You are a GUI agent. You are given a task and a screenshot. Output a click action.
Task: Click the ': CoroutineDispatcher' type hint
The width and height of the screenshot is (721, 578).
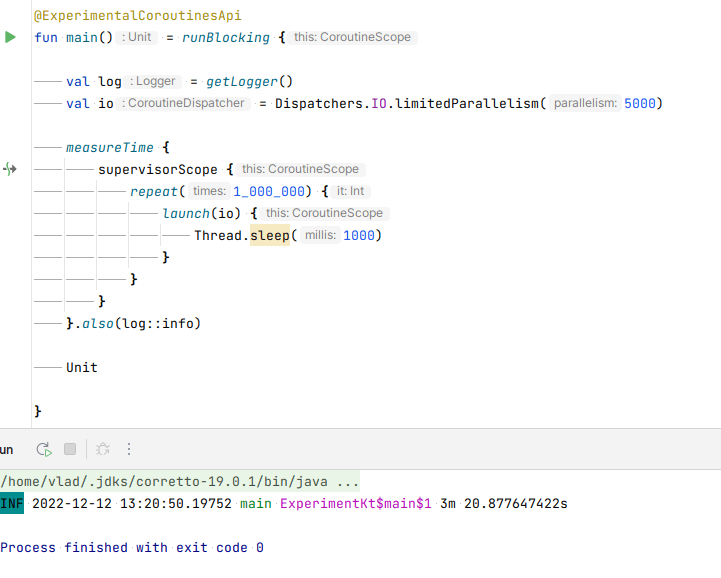click(x=184, y=103)
